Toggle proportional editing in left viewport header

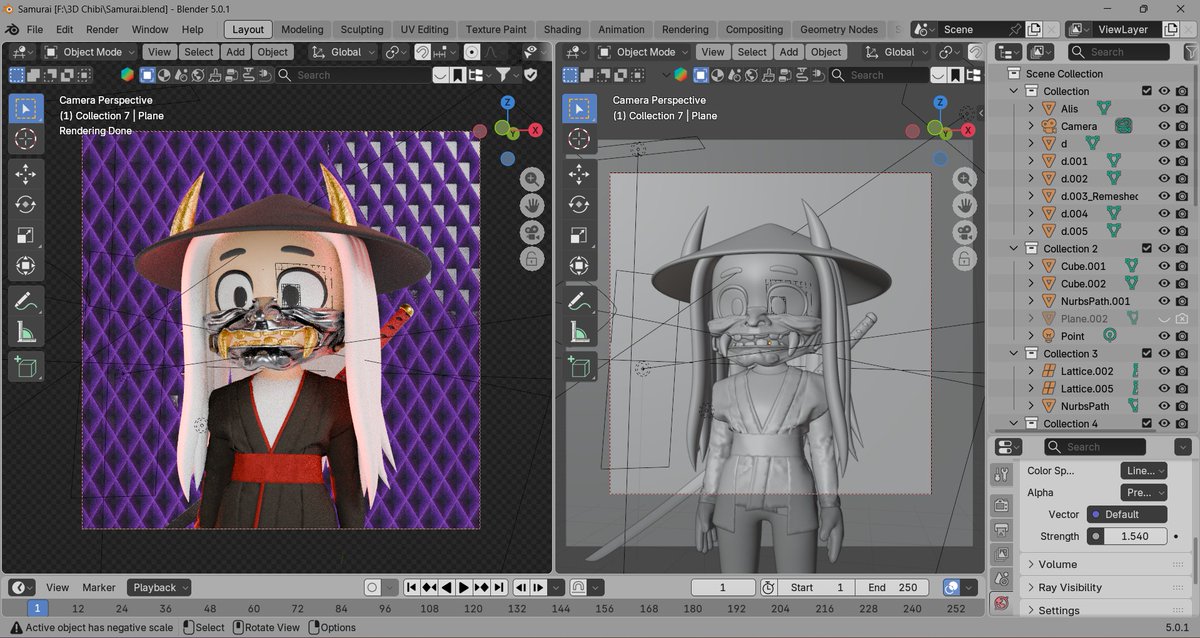click(x=471, y=52)
